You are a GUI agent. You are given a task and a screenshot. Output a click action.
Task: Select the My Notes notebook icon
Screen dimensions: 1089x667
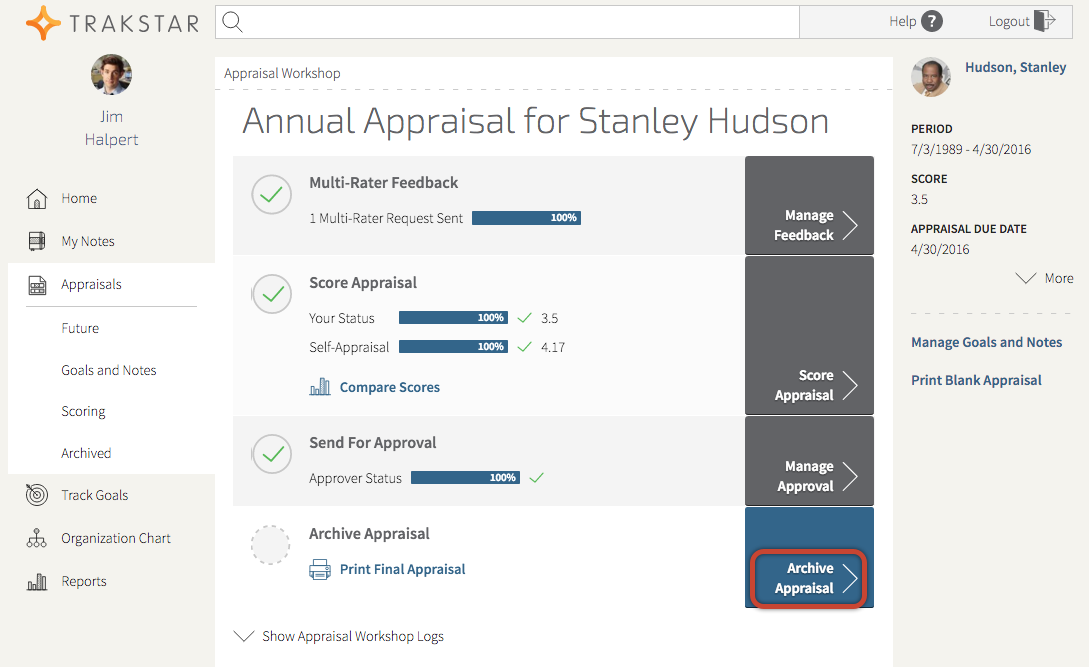point(37,241)
